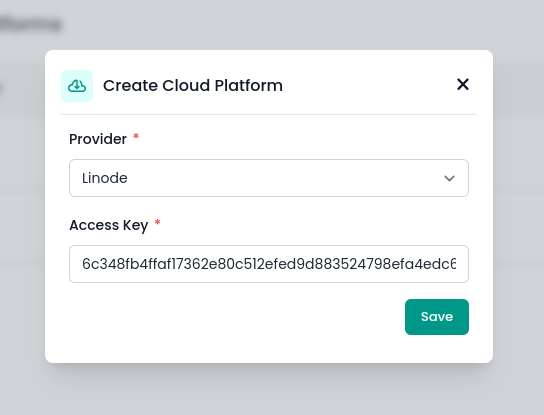
Task: Click the X icon beside the title
Action: click(x=463, y=84)
